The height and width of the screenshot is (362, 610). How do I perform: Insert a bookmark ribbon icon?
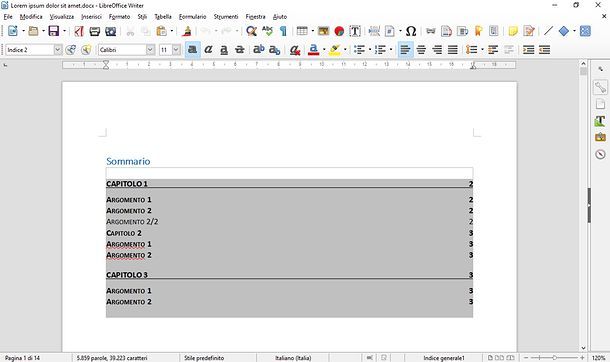(x=478, y=31)
